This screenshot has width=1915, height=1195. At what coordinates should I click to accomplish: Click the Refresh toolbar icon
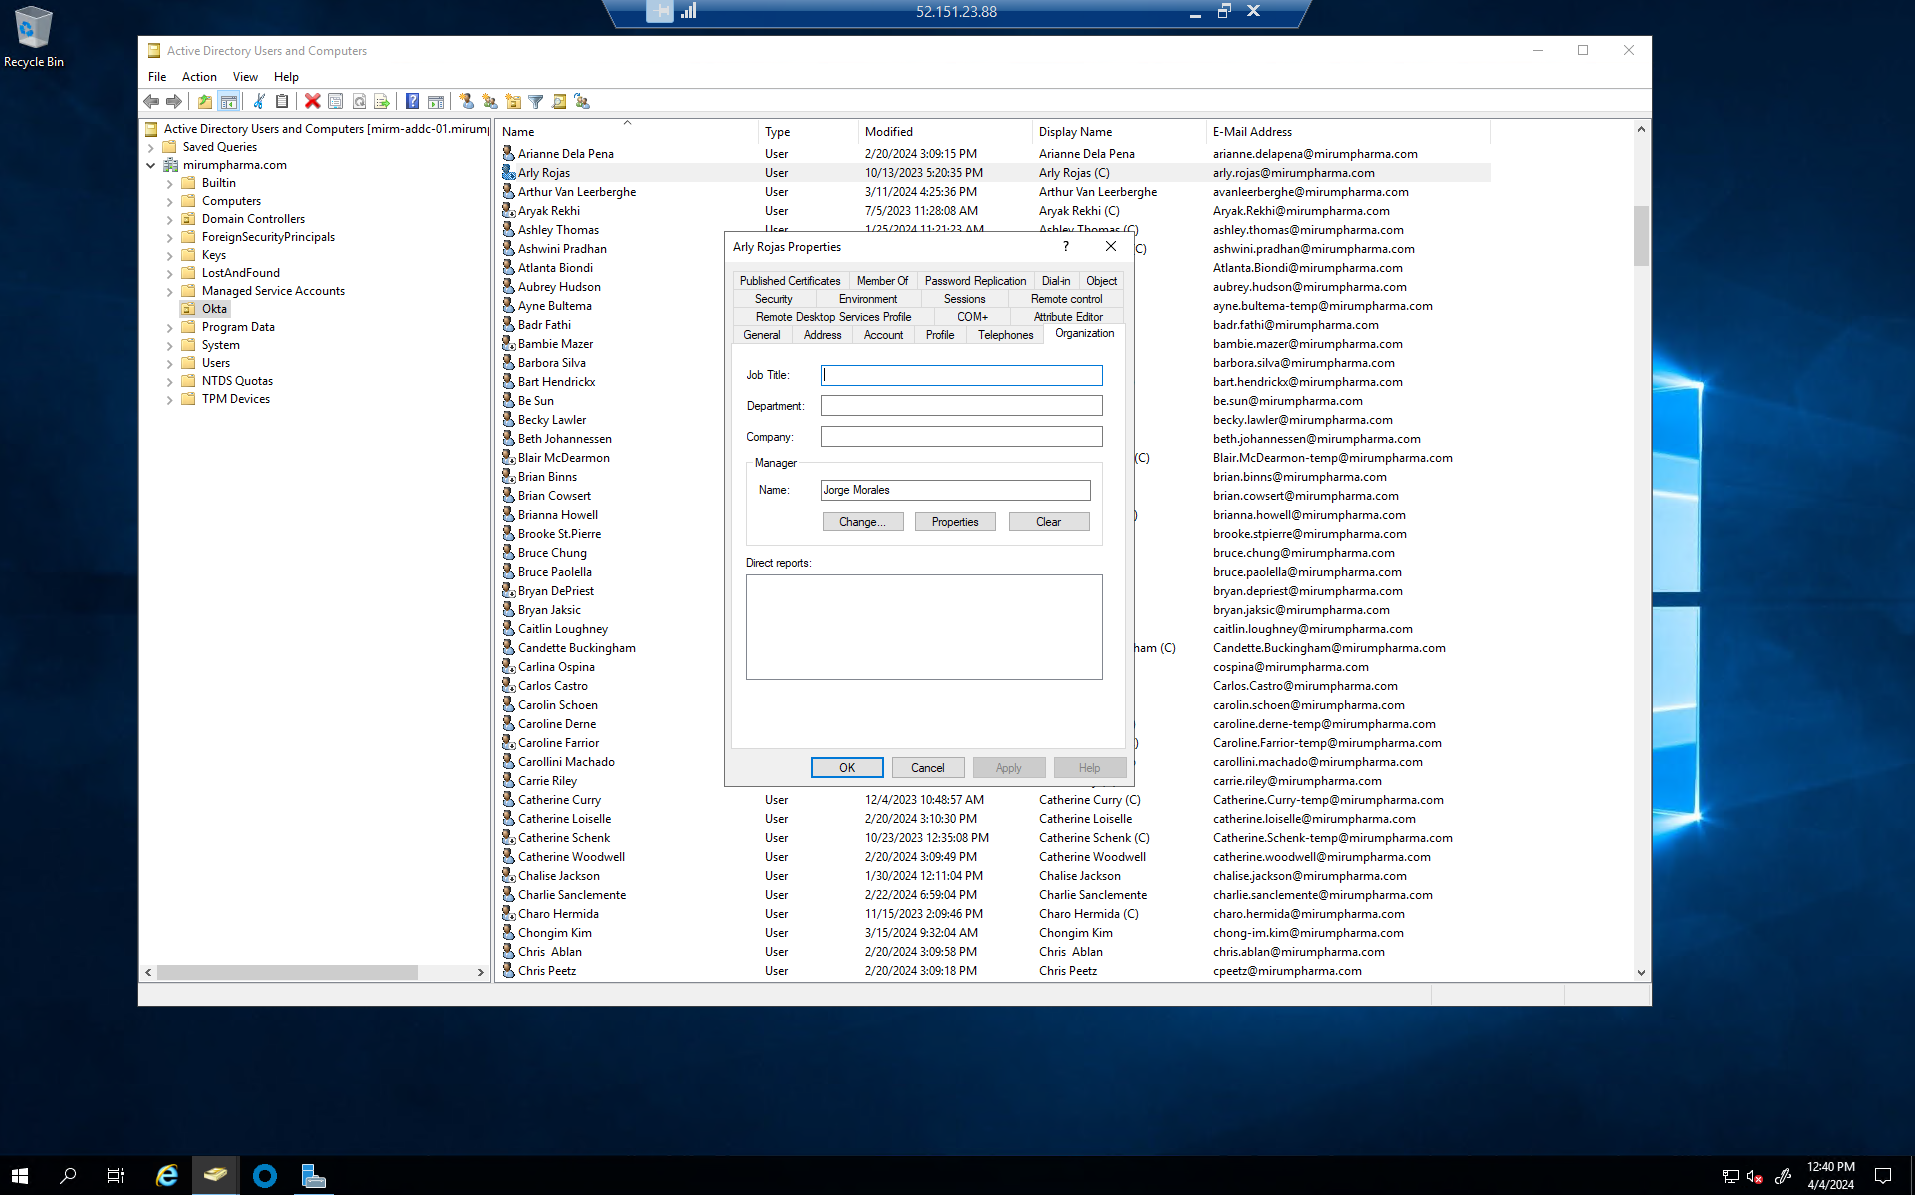coord(359,101)
